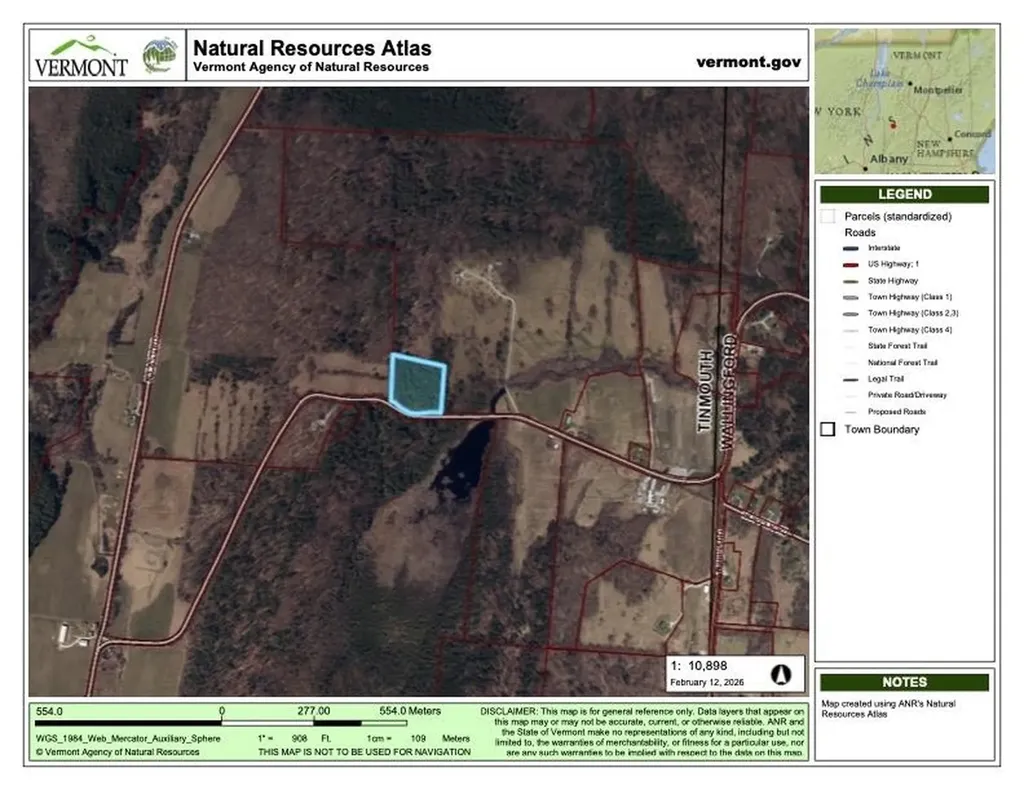This screenshot has width=1024, height=790.
Task: Click the north arrow compass icon
Action: (782, 673)
